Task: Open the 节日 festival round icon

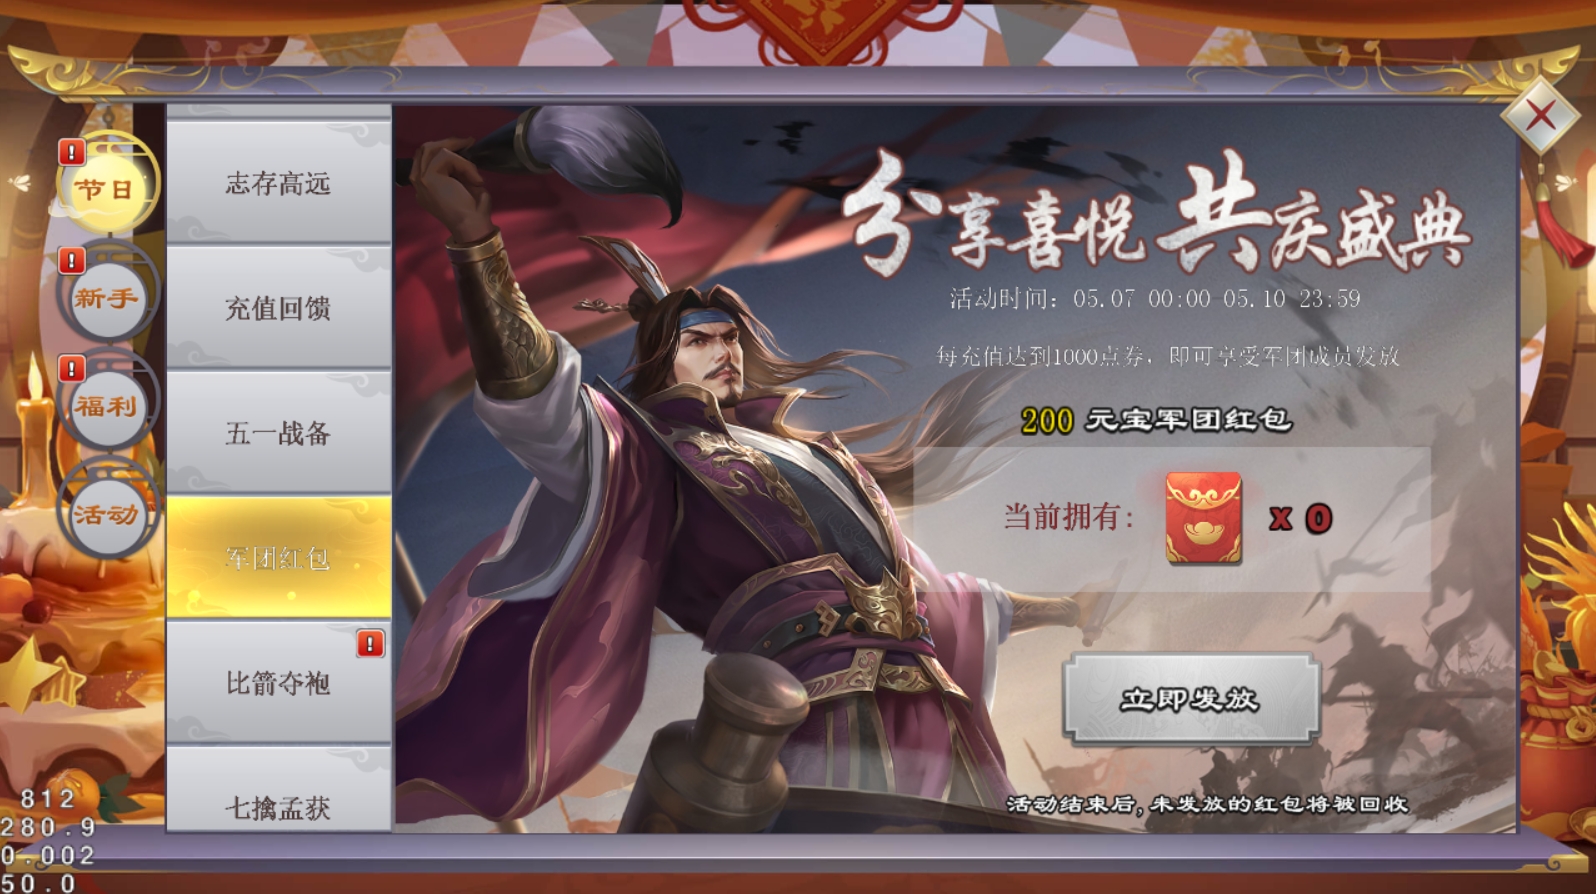Action: [106, 187]
